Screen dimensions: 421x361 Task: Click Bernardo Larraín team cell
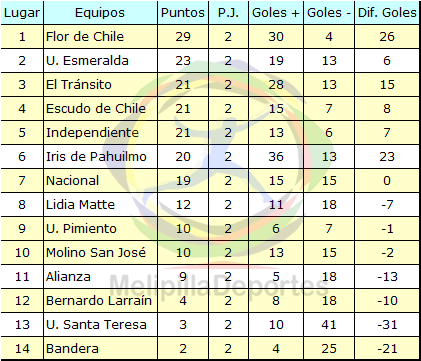100,301
